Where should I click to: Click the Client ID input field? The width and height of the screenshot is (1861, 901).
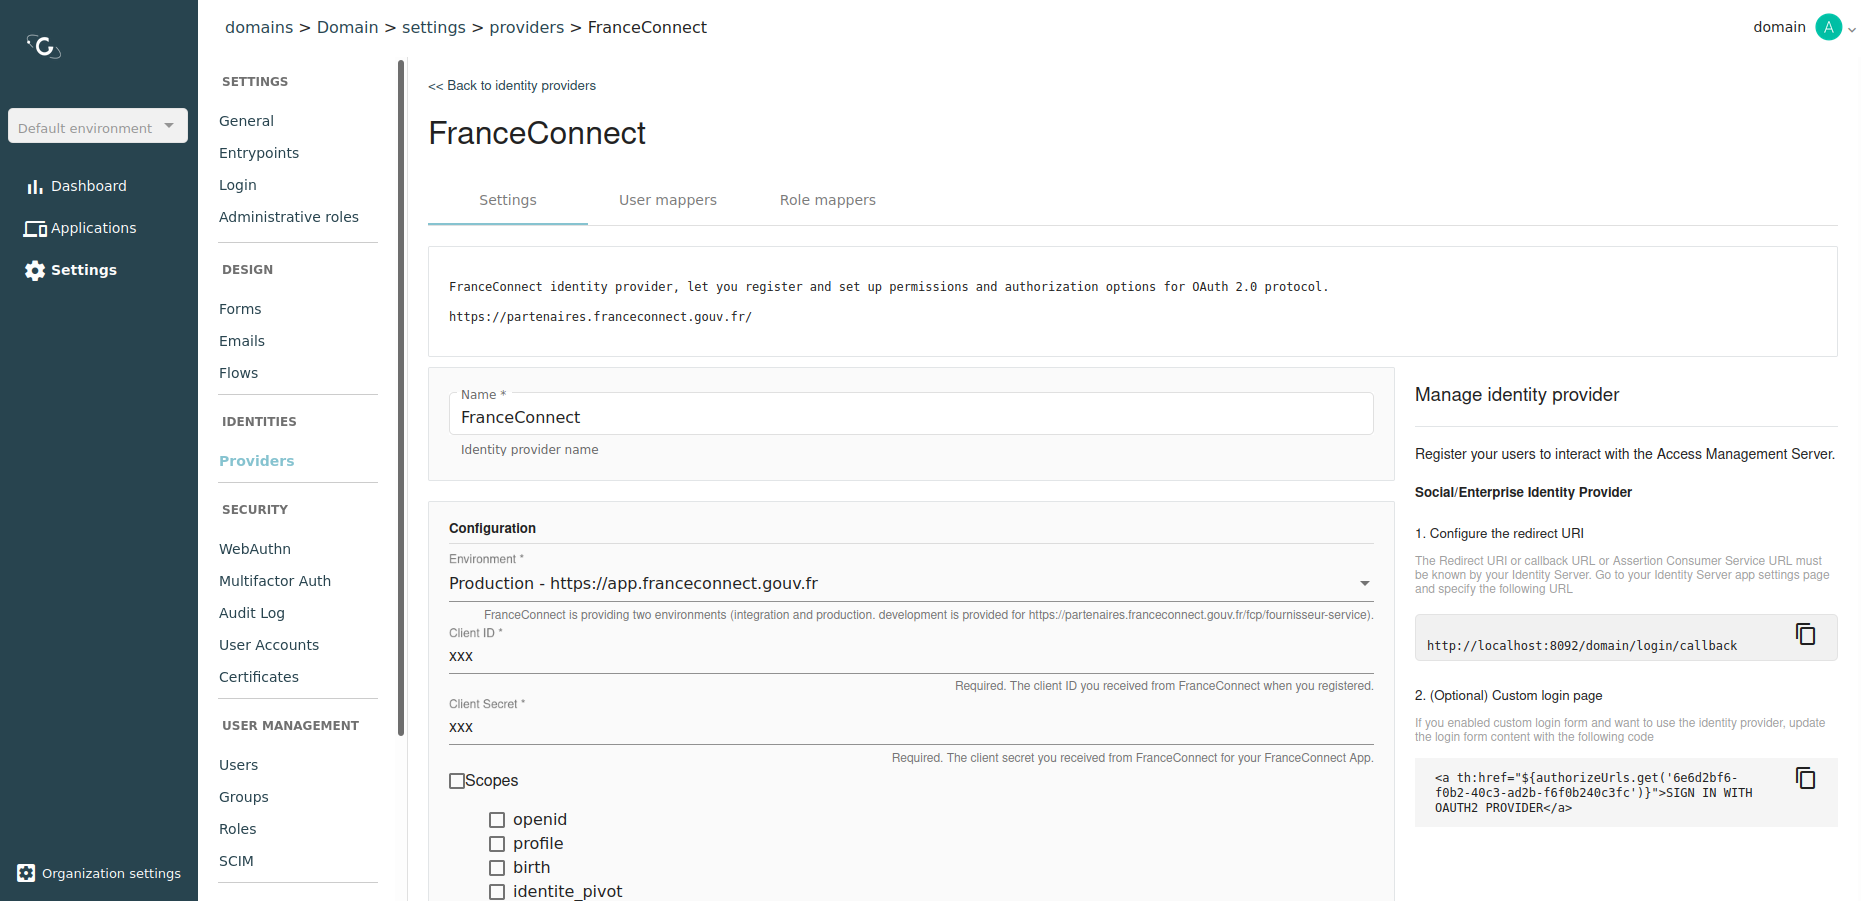pos(910,657)
